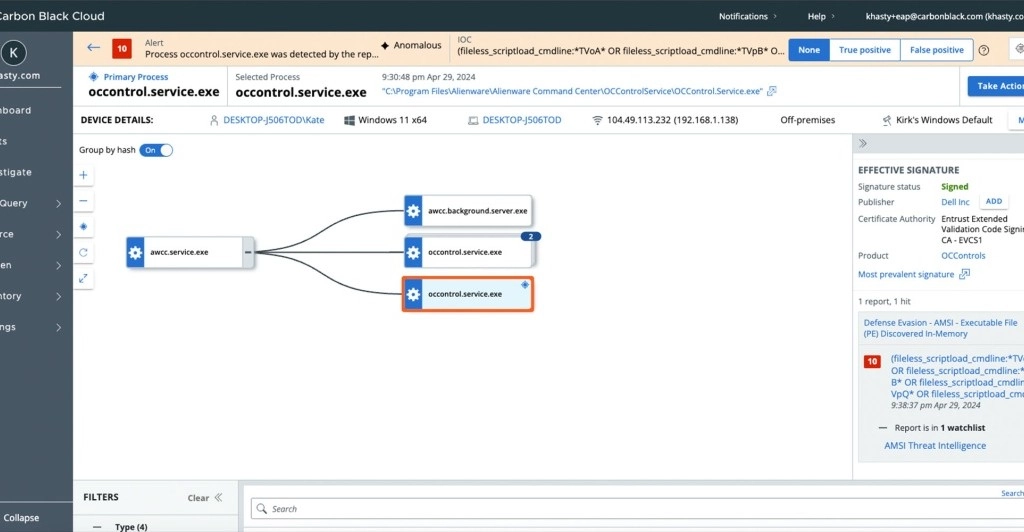1024x532 pixels.
Task: Collapse the right details panel with double chevron
Action: tap(863, 144)
